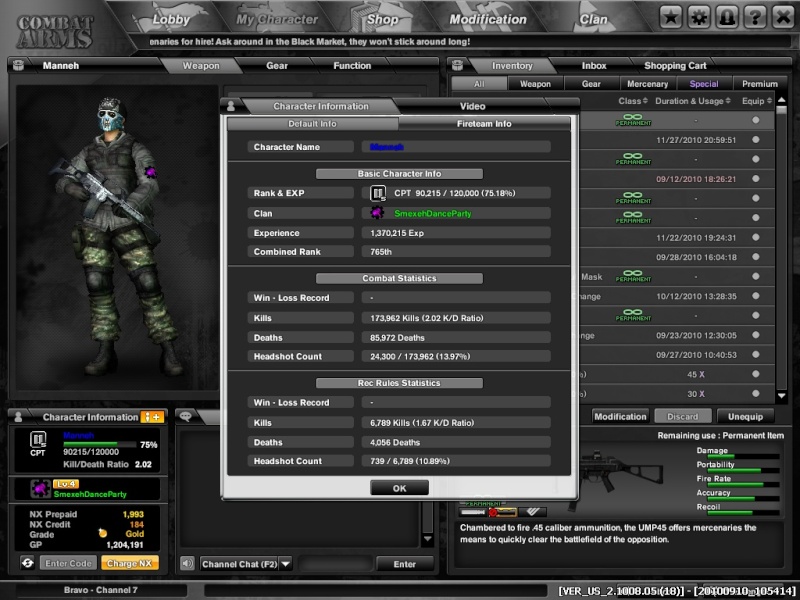Switch to the Function tab under Manneh
Screen dimensions: 800x600
point(352,65)
